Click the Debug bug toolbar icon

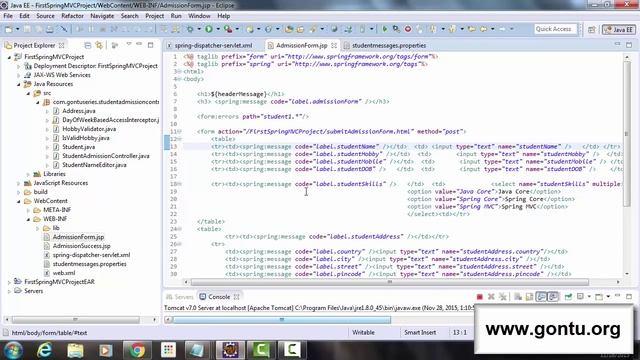[190, 29]
